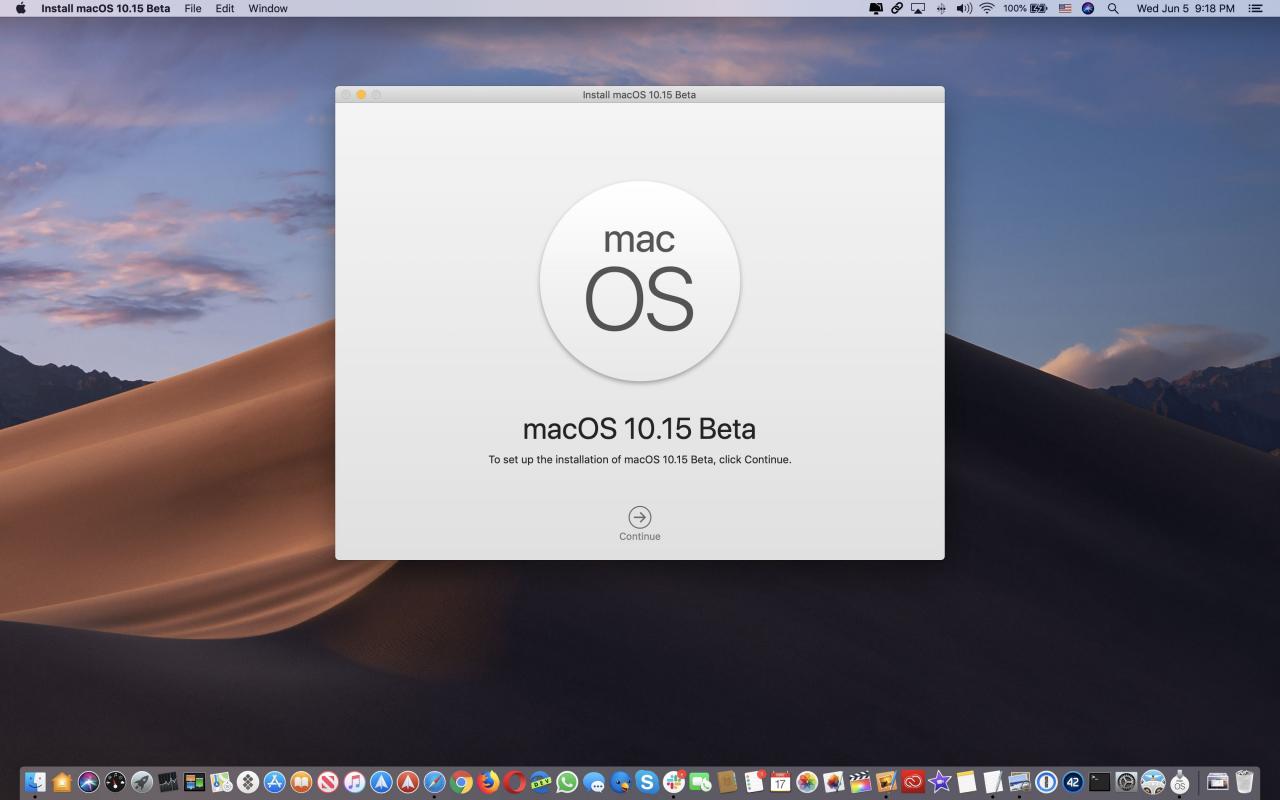Open the red paper-plane app in Dock
The height and width of the screenshot is (800, 1280).
coord(408,782)
